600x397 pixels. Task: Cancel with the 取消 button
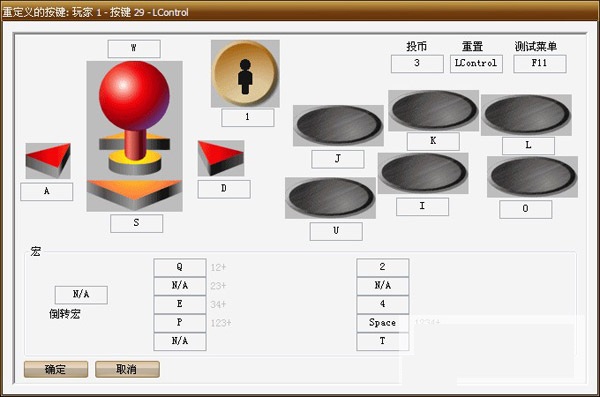click(127, 369)
